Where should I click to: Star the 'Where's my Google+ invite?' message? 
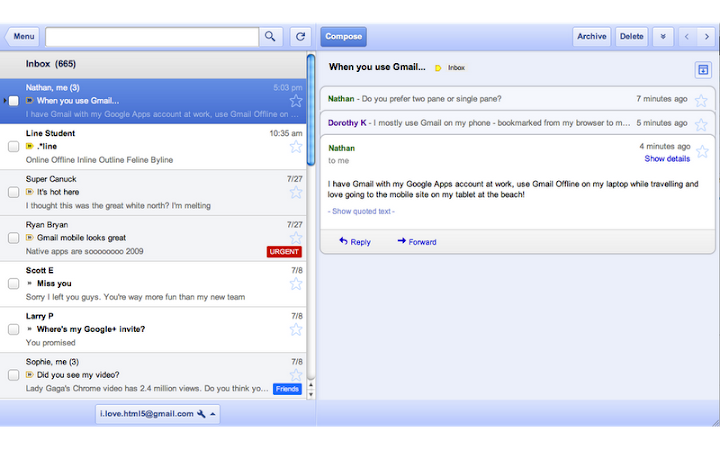[x=296, y=329]
